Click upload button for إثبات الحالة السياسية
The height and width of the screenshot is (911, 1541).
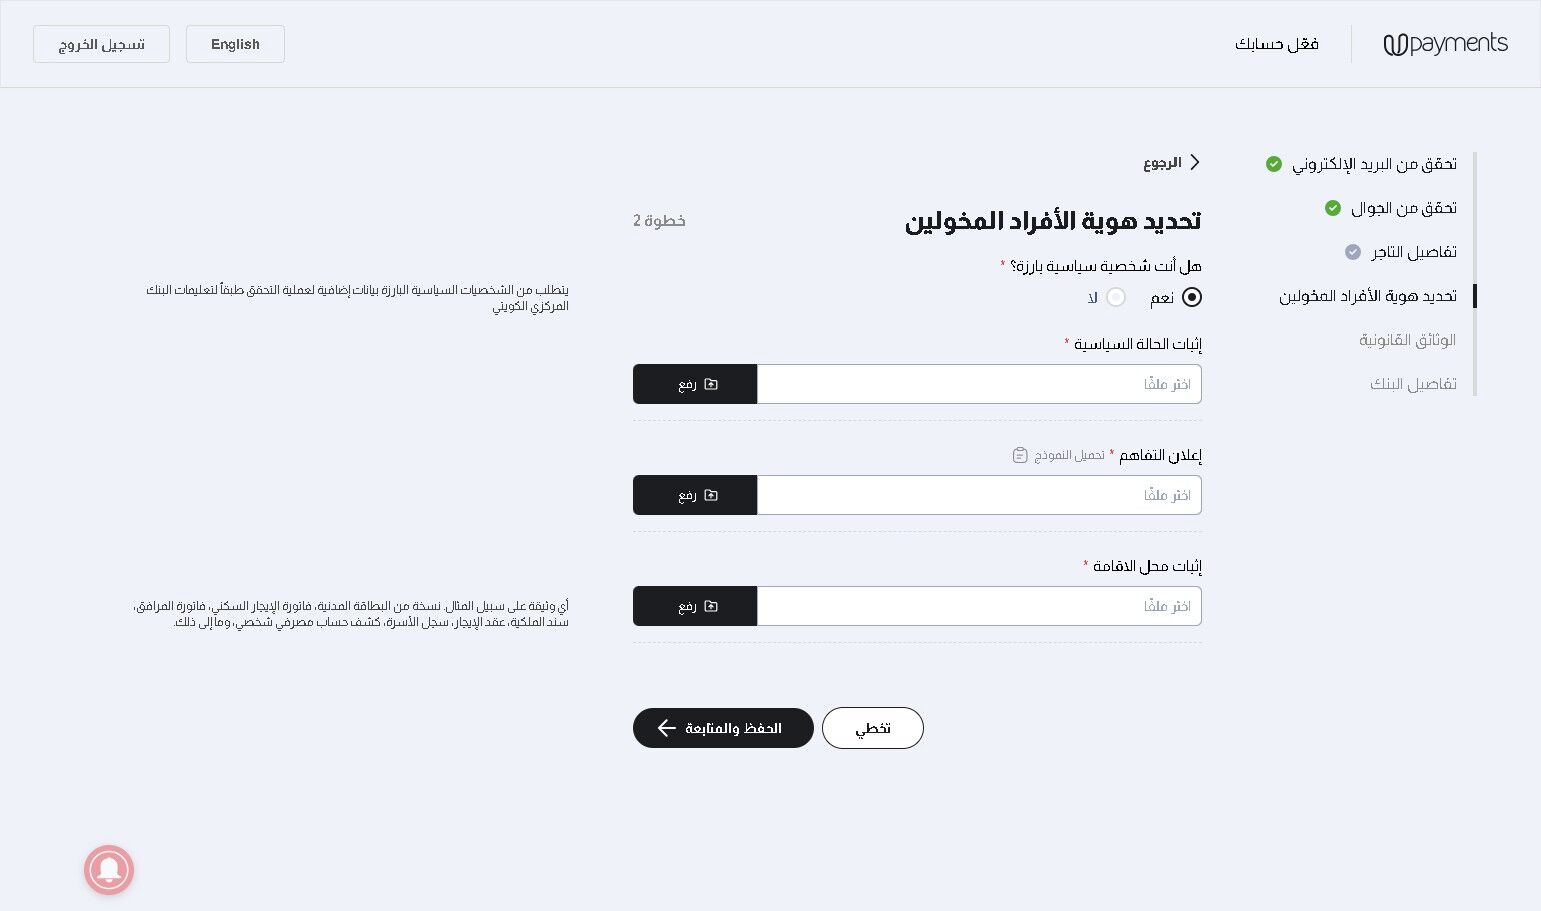695,384
